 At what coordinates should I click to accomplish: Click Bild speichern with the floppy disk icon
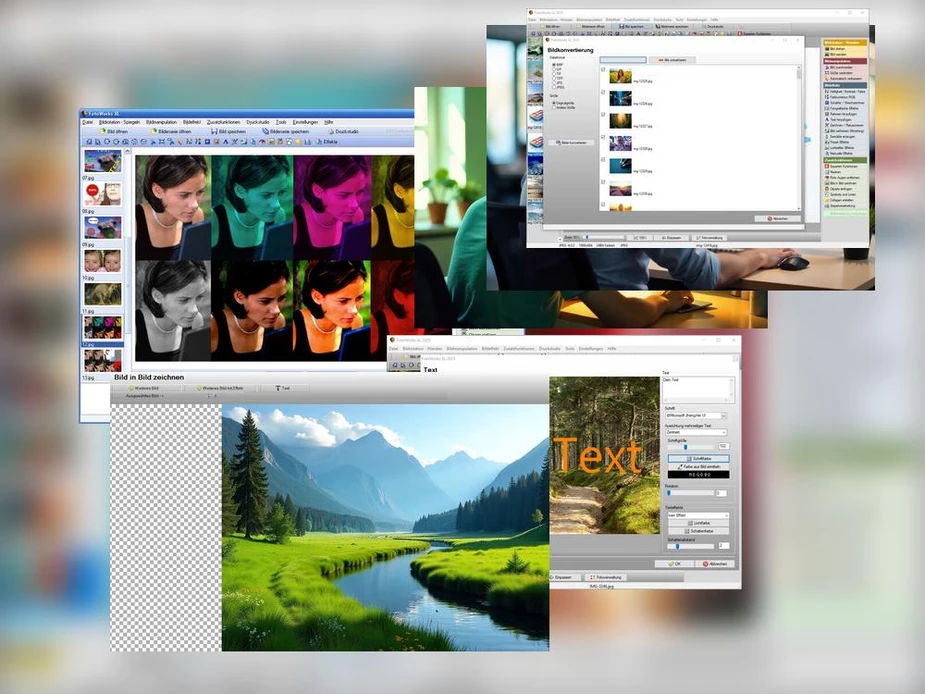(228, 131)
